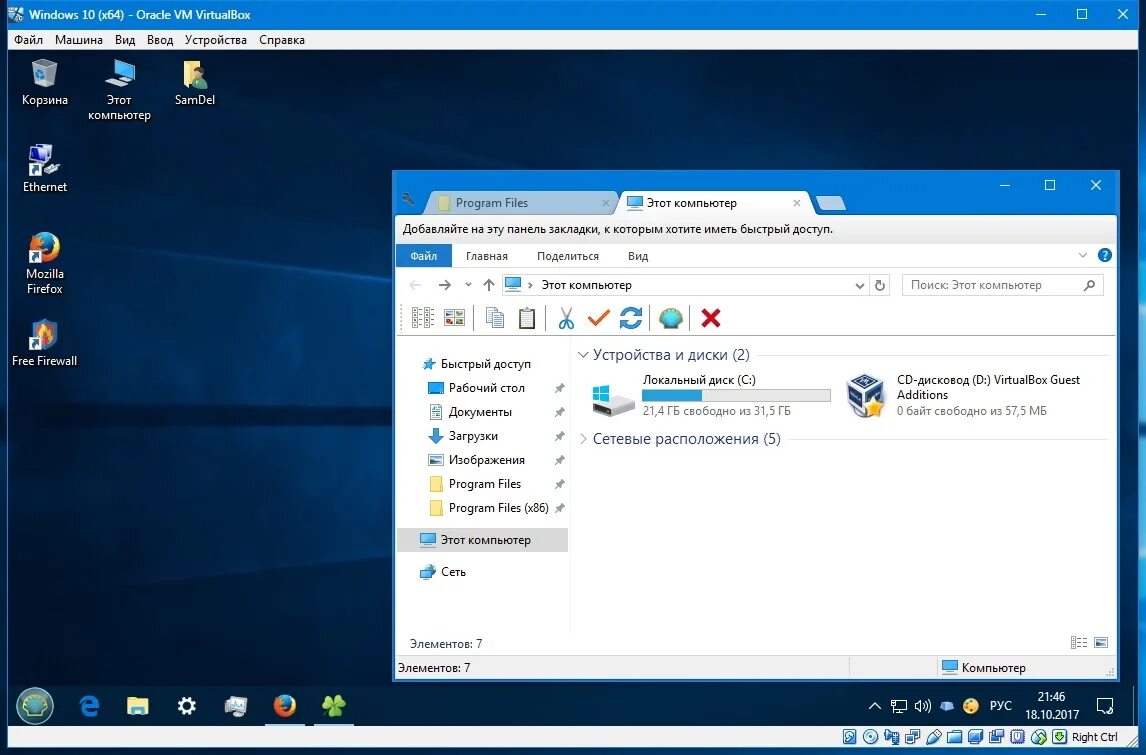Screen dimensions: 1146x755
Task: Click the ribbon Help question mark button
Action: click(x=1105, y=255)
